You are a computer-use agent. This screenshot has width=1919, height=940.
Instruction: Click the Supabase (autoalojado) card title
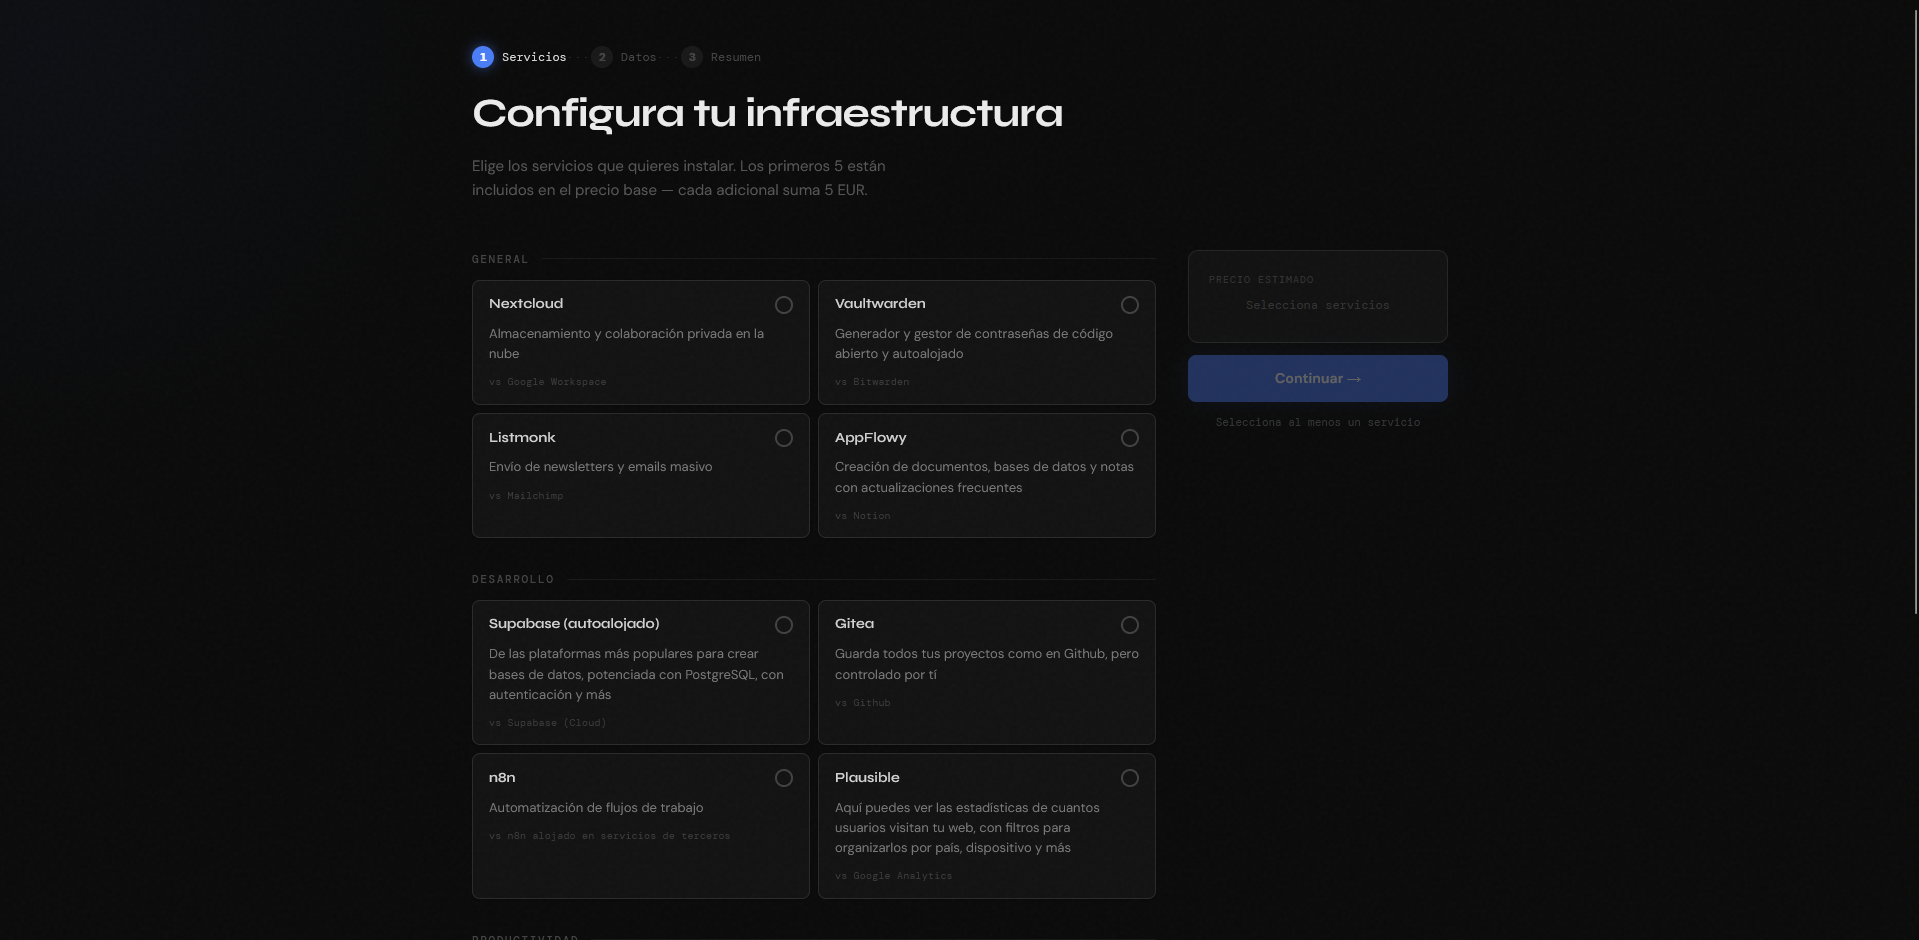[x=574, y=624]
